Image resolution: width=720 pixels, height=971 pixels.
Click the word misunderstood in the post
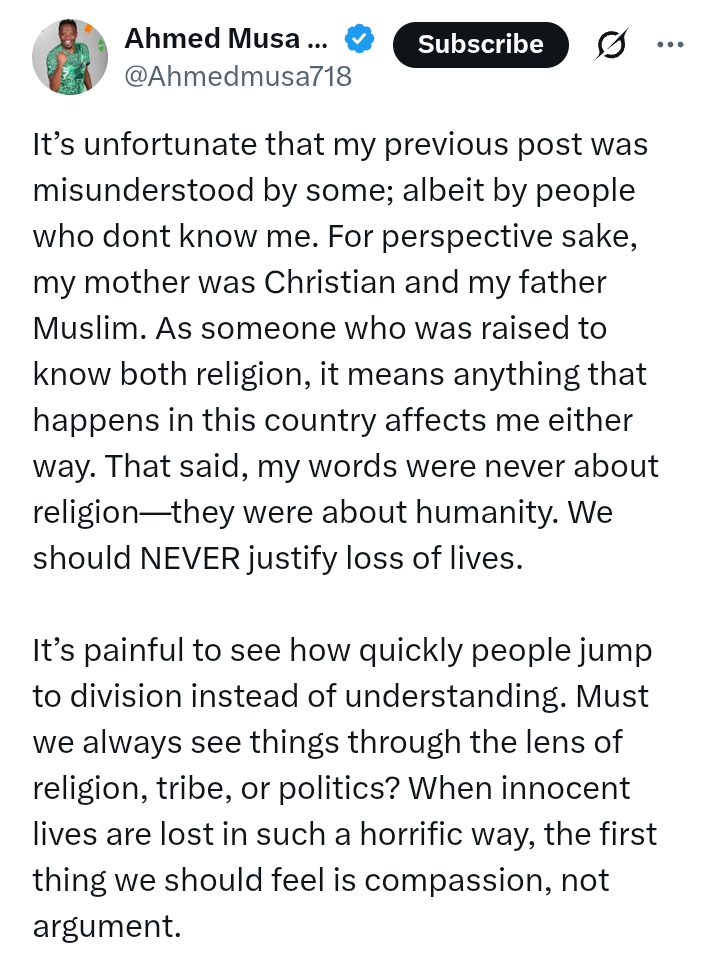click(142, 190)
